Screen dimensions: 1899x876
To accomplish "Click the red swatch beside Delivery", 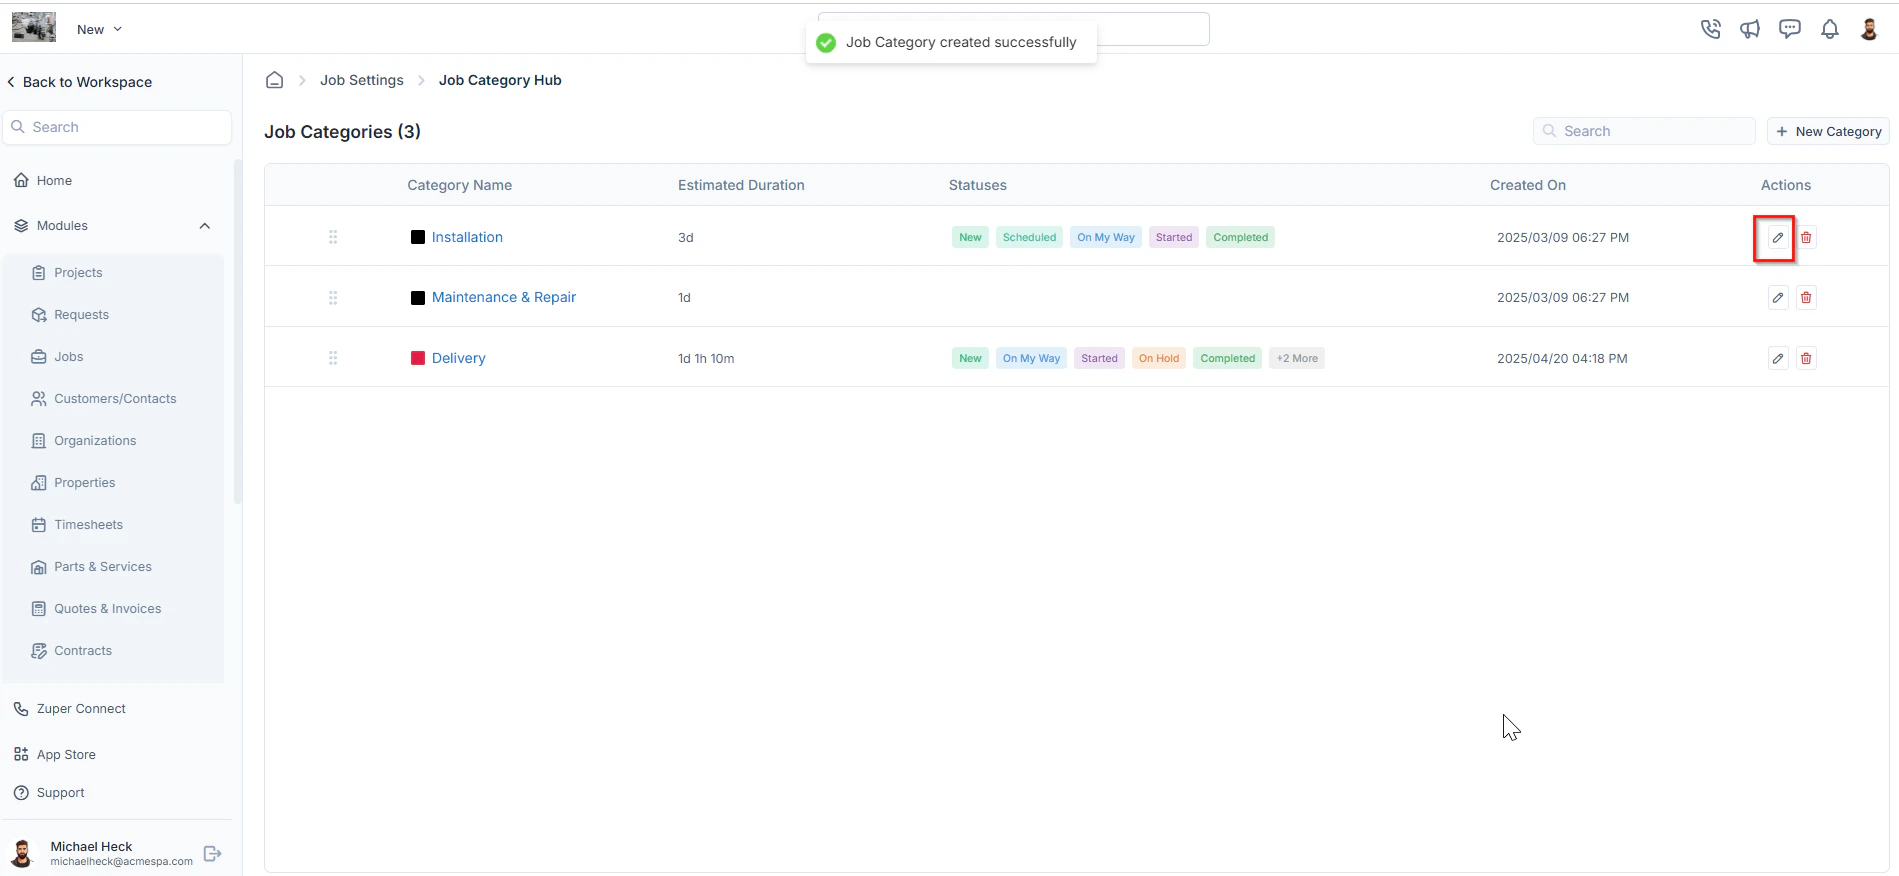I will click(x=418, y=358).
